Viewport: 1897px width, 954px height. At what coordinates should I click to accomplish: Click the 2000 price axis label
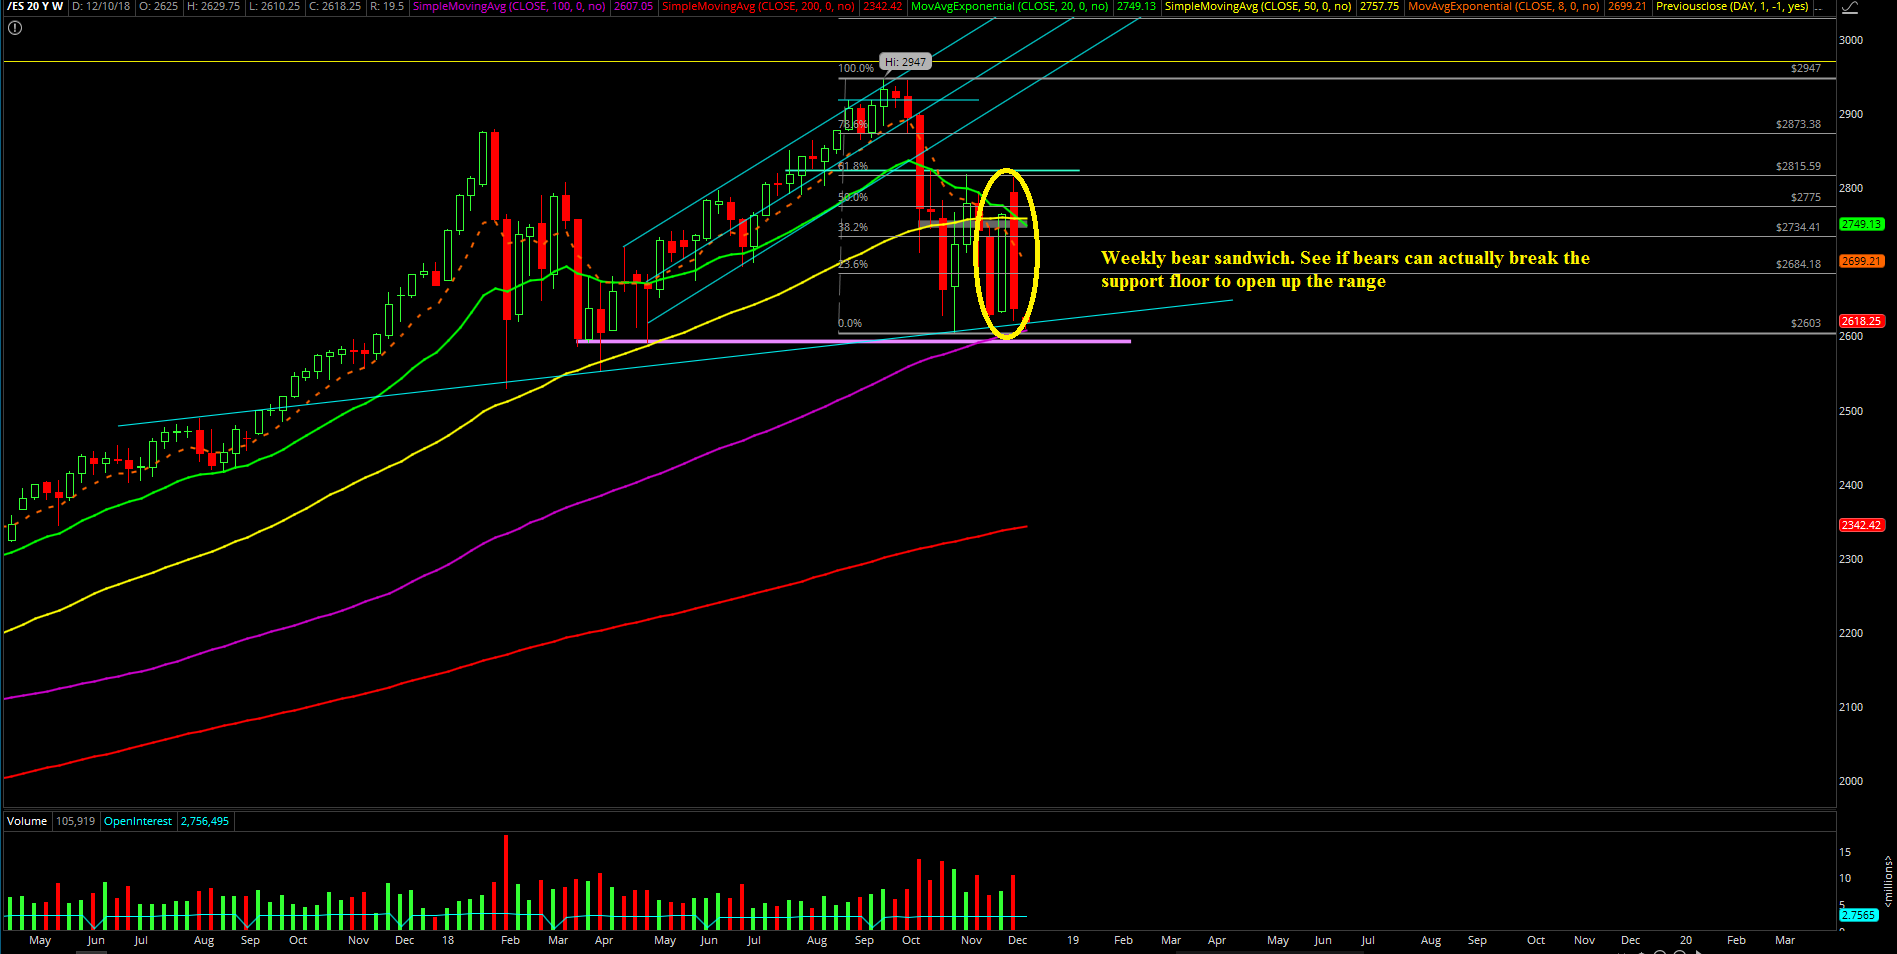(1851, 781)
